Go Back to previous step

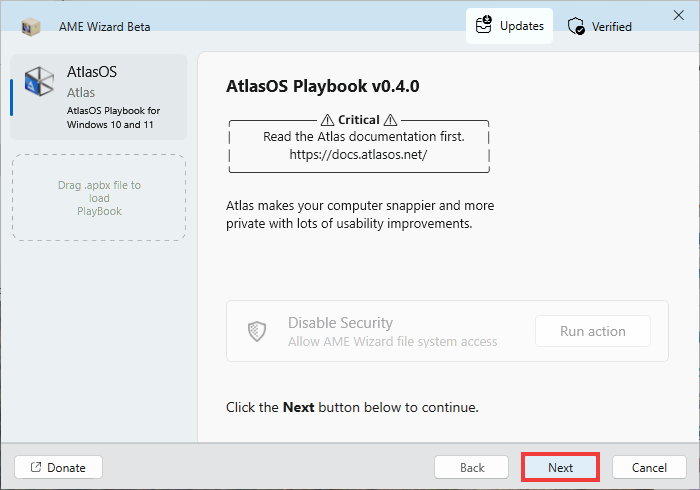coord(472,467)
